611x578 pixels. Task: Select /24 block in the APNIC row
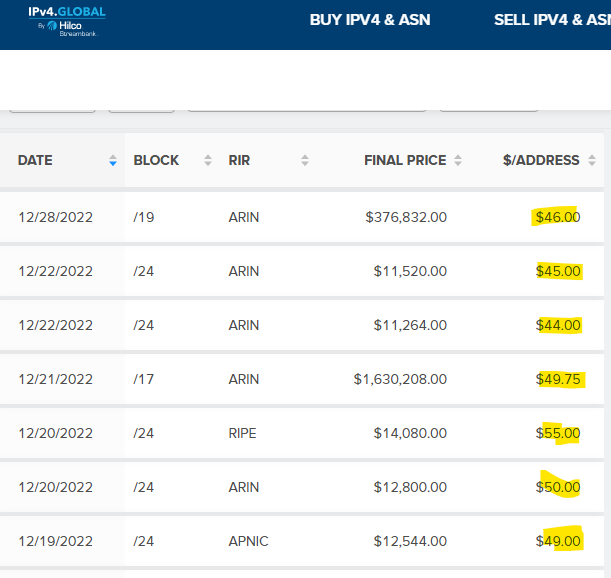[x=144, y=541]
